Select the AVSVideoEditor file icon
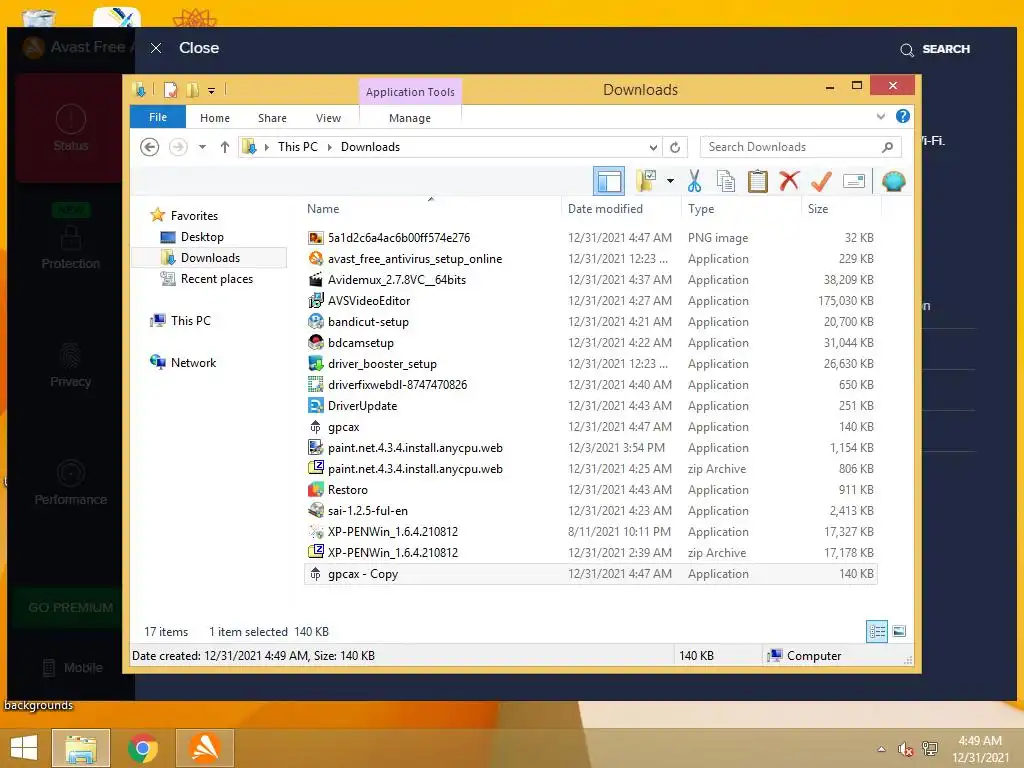The height and width of the screenshot is (768, 1024). [x=315, y=300]
